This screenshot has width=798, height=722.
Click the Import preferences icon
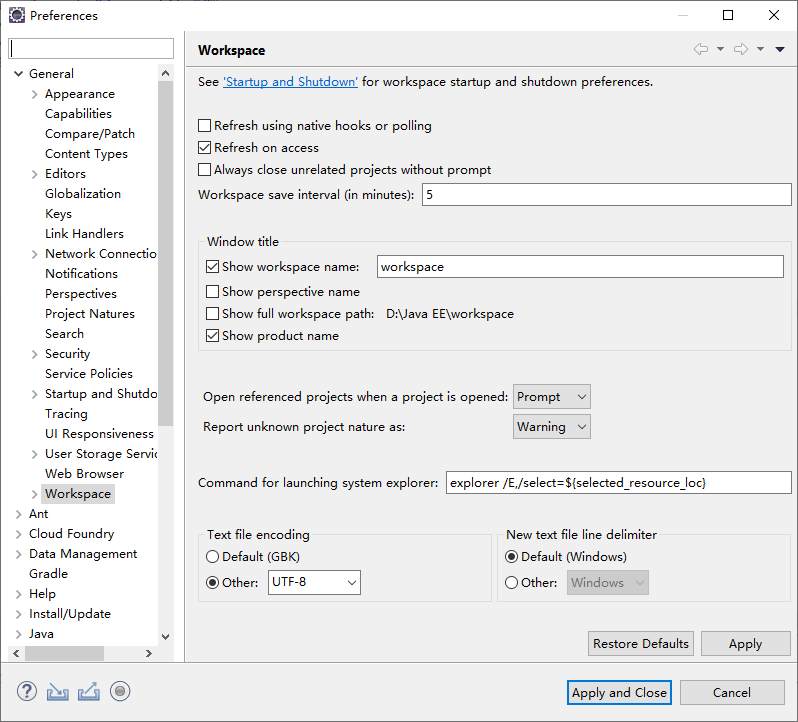pos(58,692)
